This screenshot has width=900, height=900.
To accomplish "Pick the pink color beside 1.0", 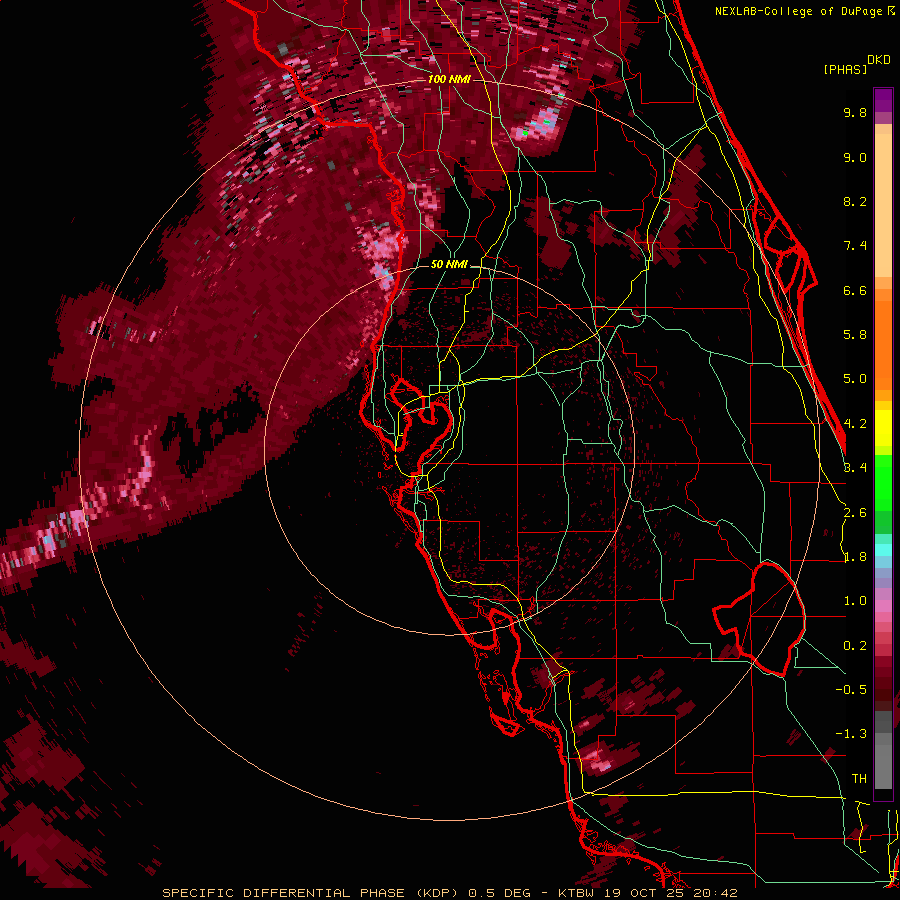I will [x=883, y=604].
